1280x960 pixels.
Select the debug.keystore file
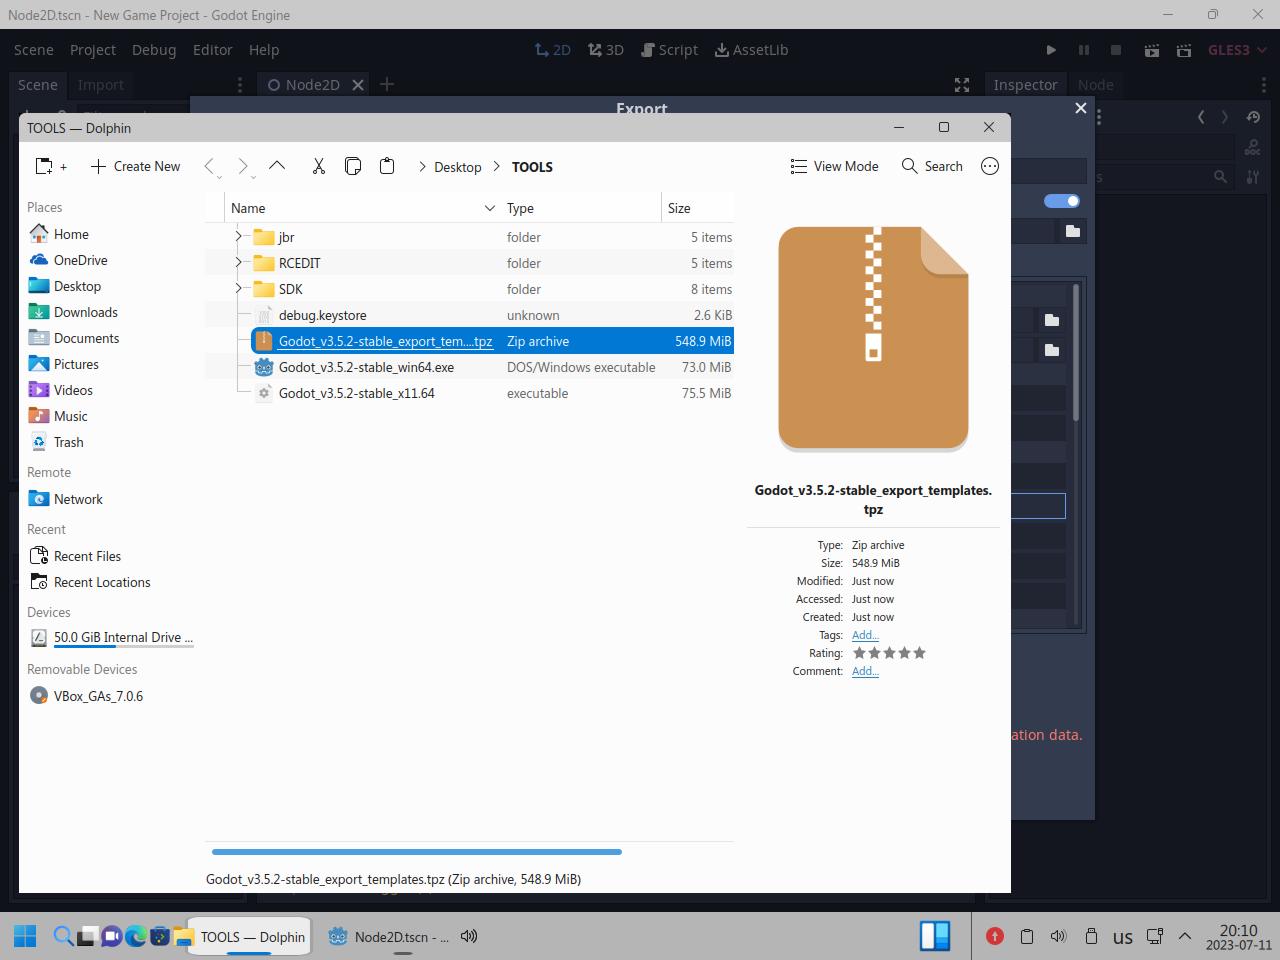pyautogui.click(x=322, y=315)
